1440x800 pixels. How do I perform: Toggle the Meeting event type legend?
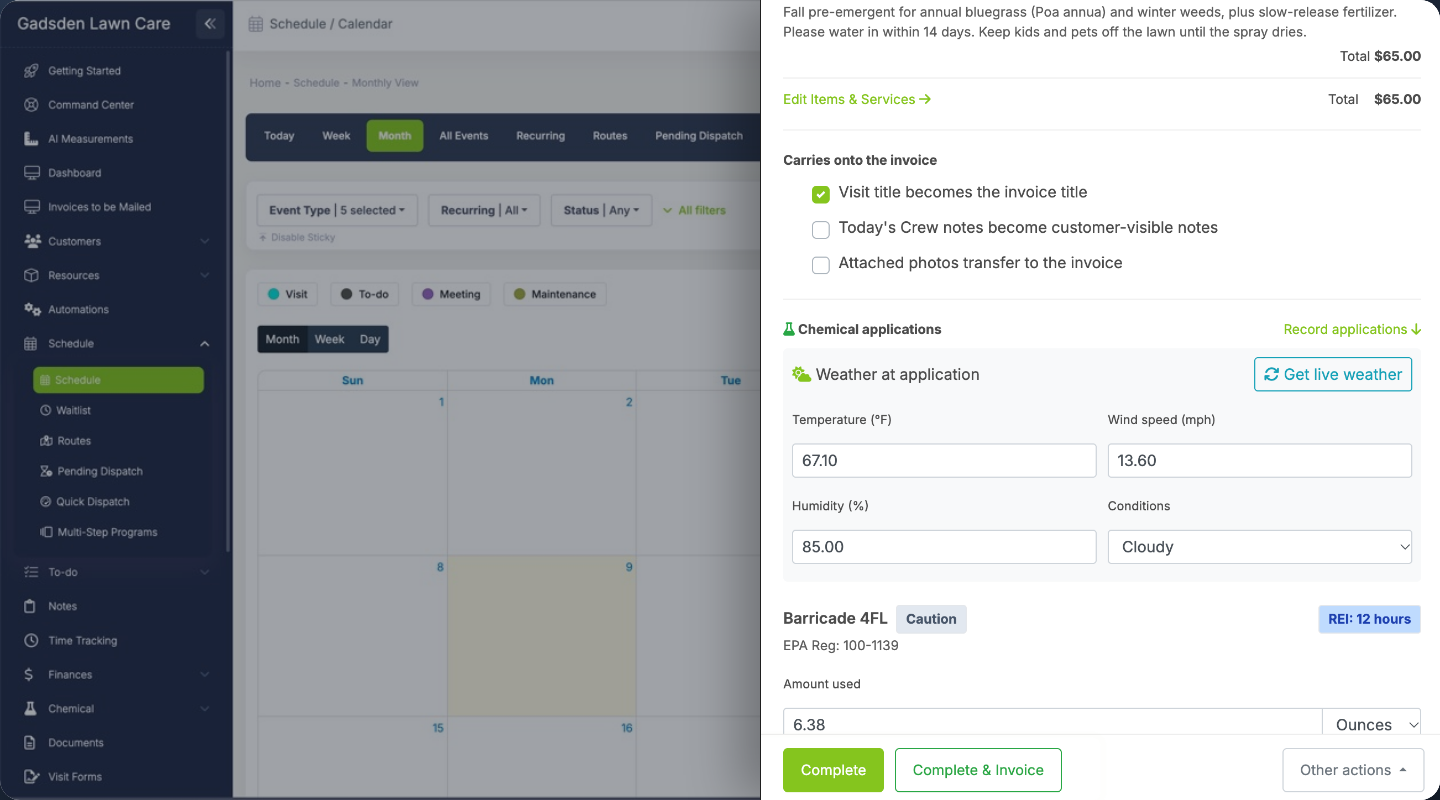click(451, 294)
